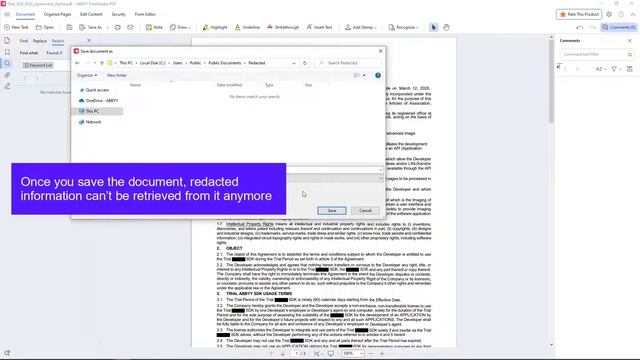Switch to Replace tab in search panel
Viewport: 640px width, 360px height.
tap(40, 41)
